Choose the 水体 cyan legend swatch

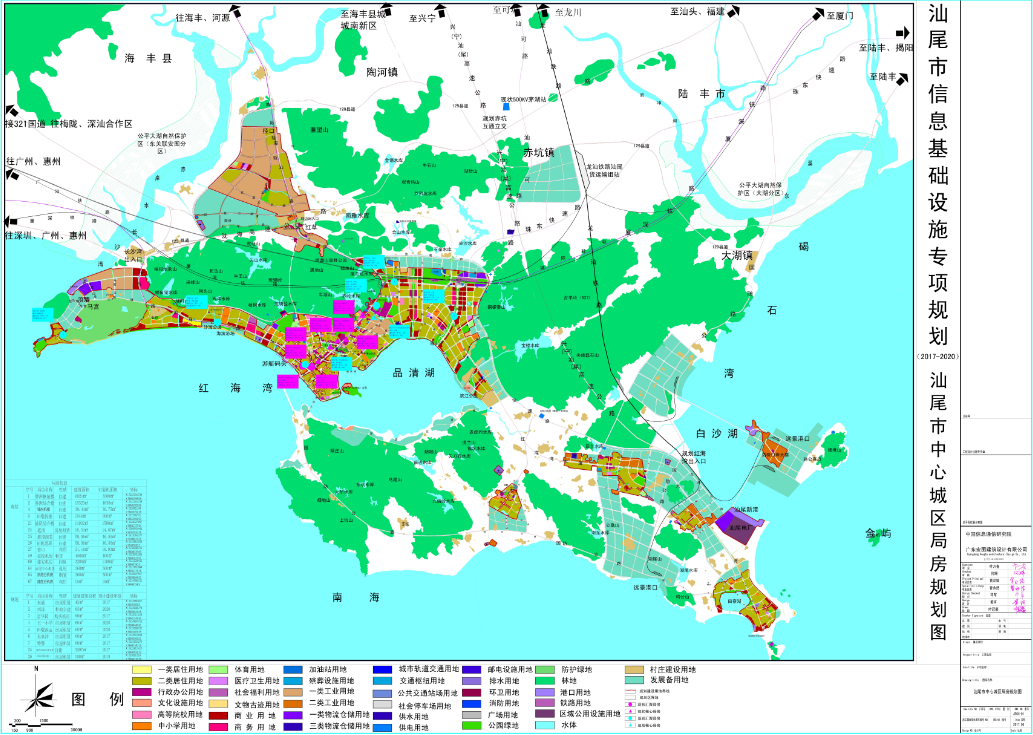point(546,727)
